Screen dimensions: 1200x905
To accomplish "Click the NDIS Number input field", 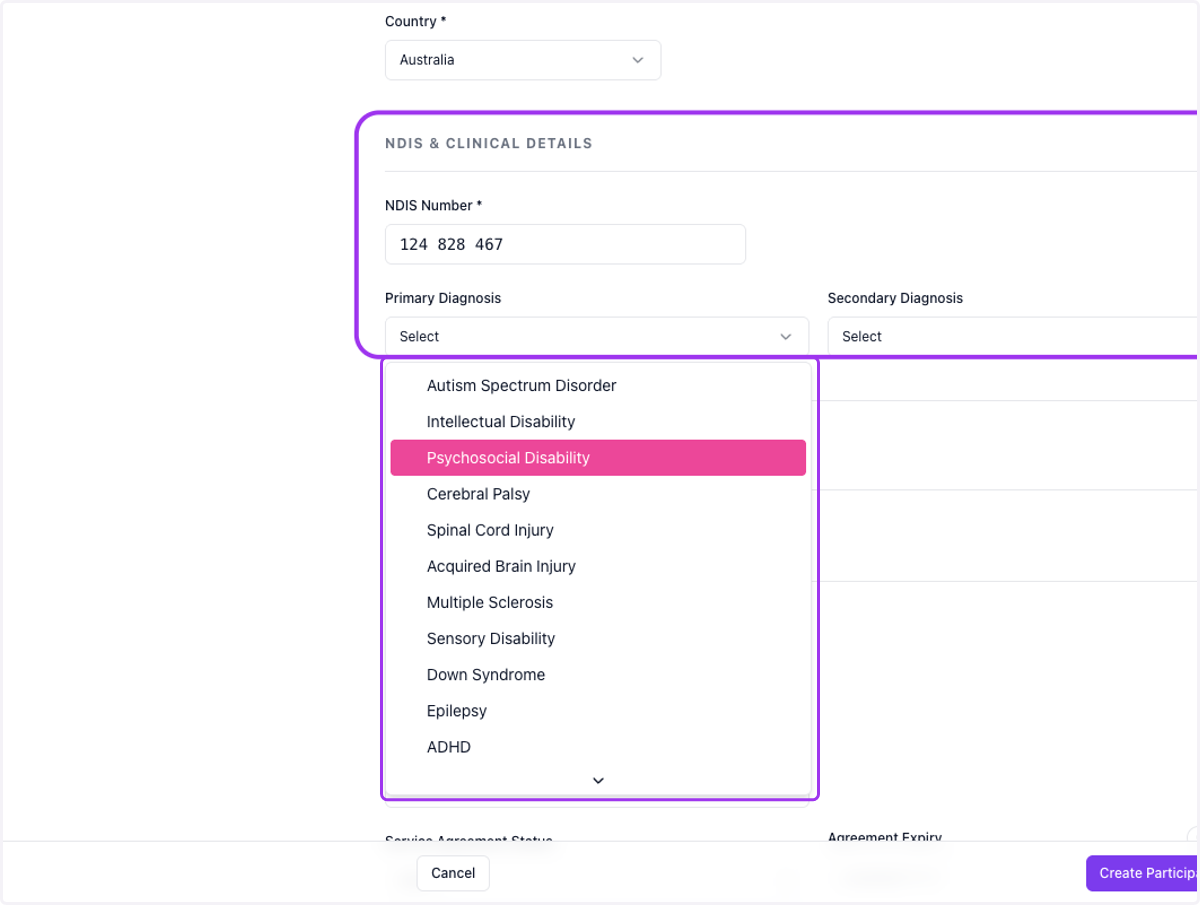I will [565, 244].
